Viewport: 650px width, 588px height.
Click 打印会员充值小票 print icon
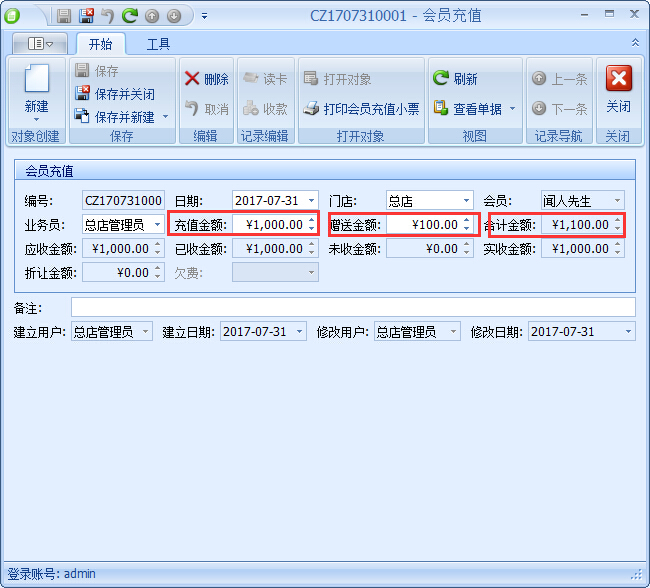point(311,109)
